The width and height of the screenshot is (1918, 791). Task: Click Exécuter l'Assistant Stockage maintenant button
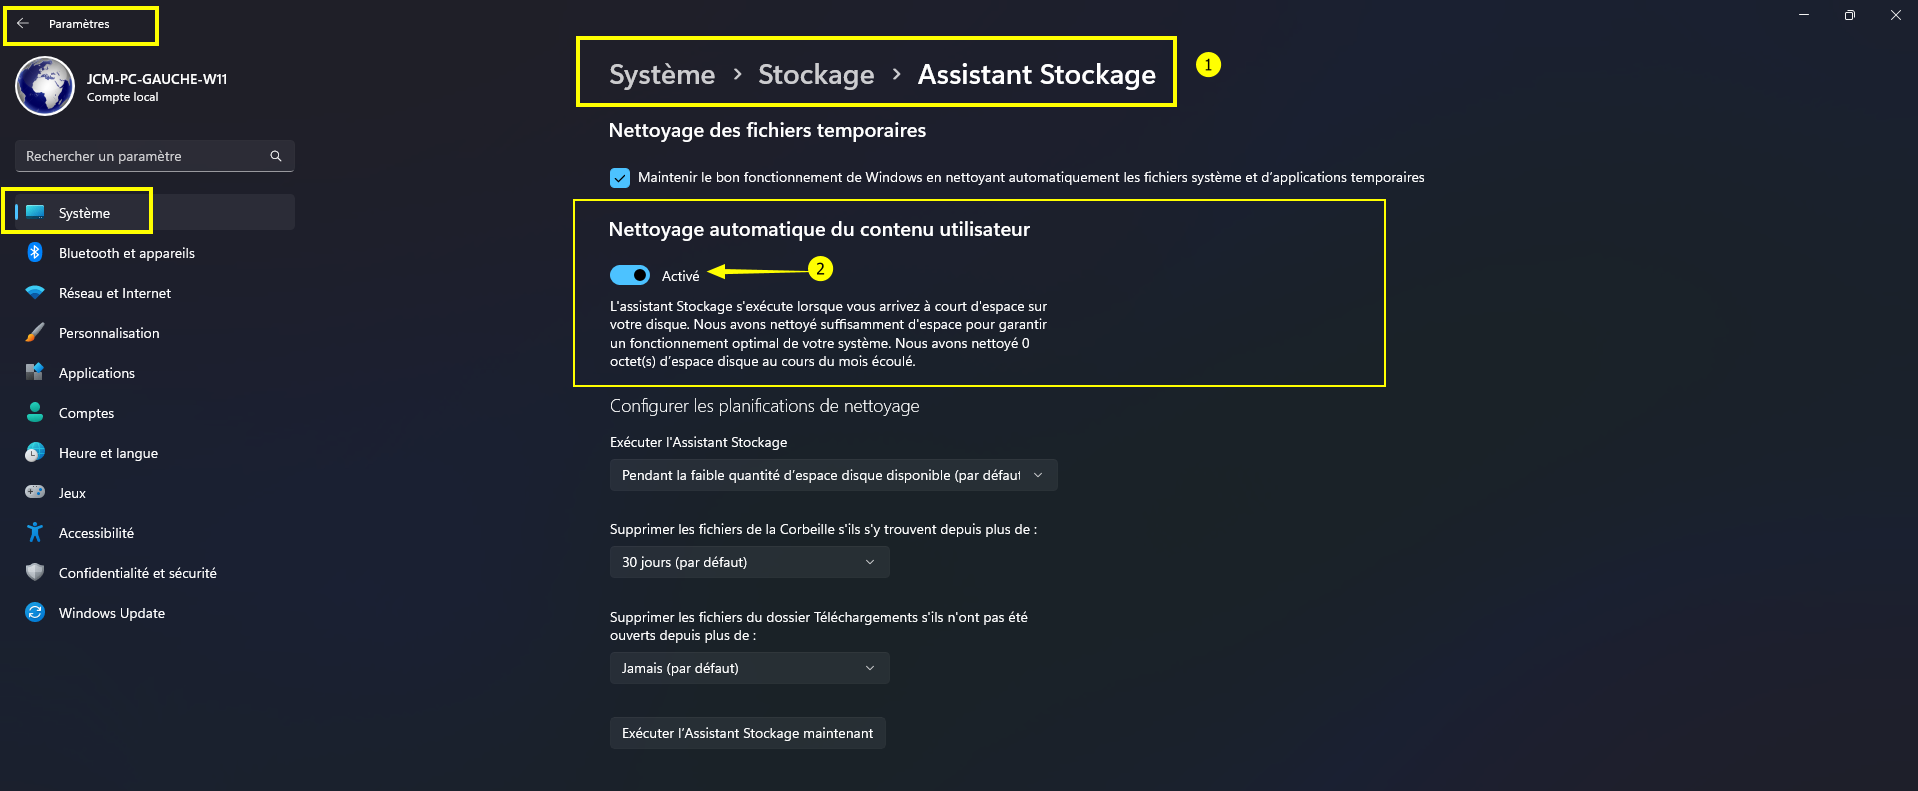[747, 733]
